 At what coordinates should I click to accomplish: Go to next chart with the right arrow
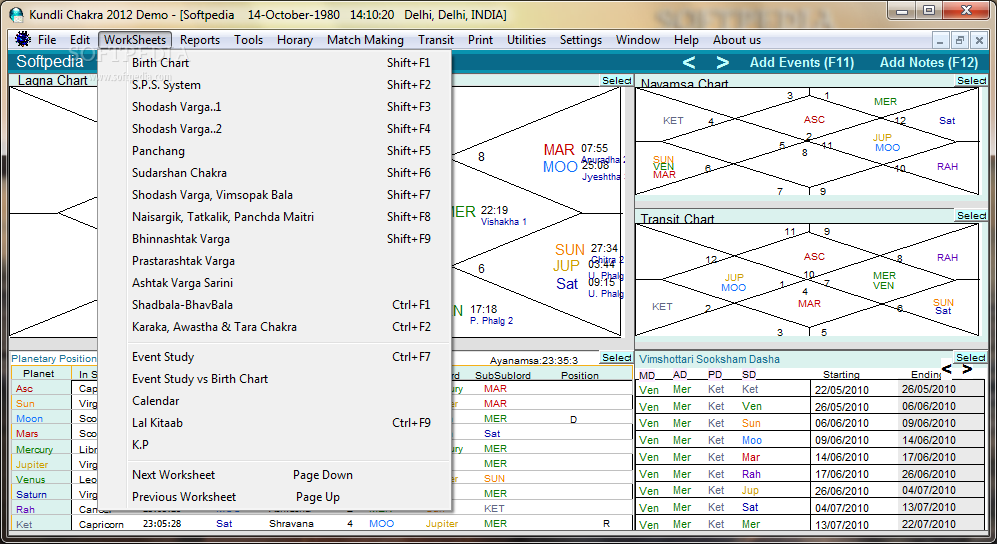[x=722, y=62]
